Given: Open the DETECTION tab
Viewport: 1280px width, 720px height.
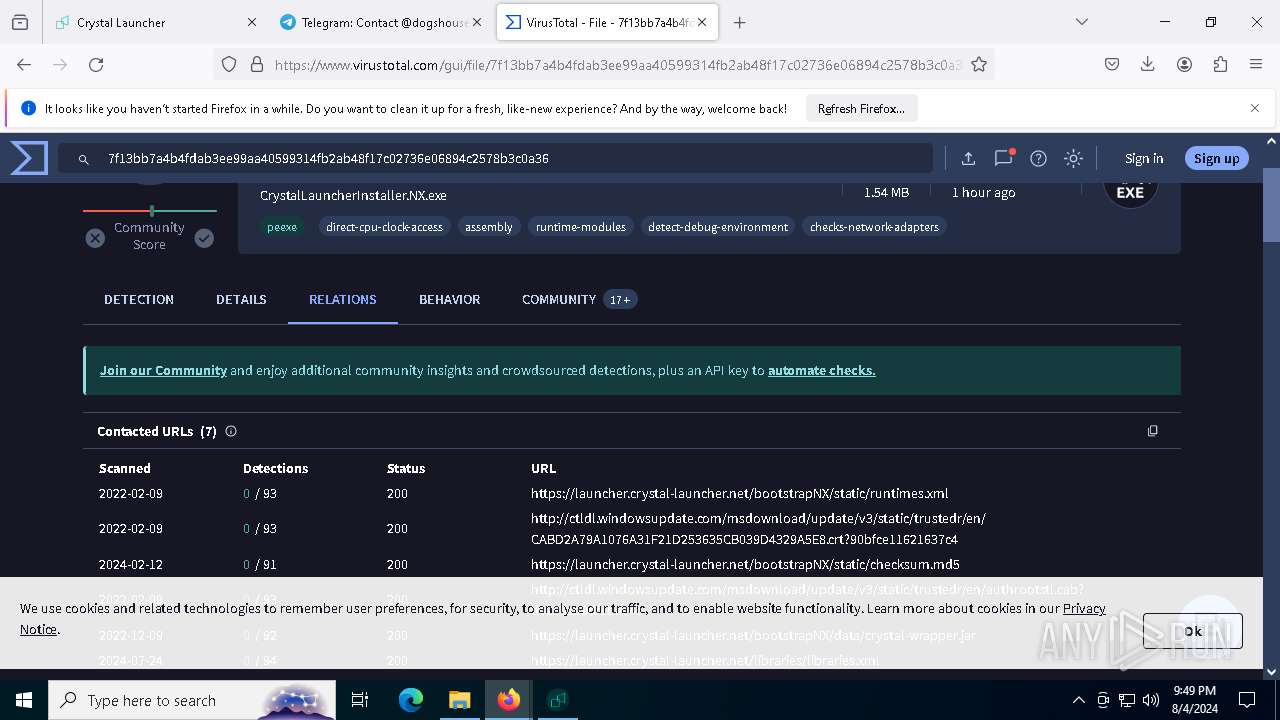Looking at the screenshot, I should tap(139, 299).
